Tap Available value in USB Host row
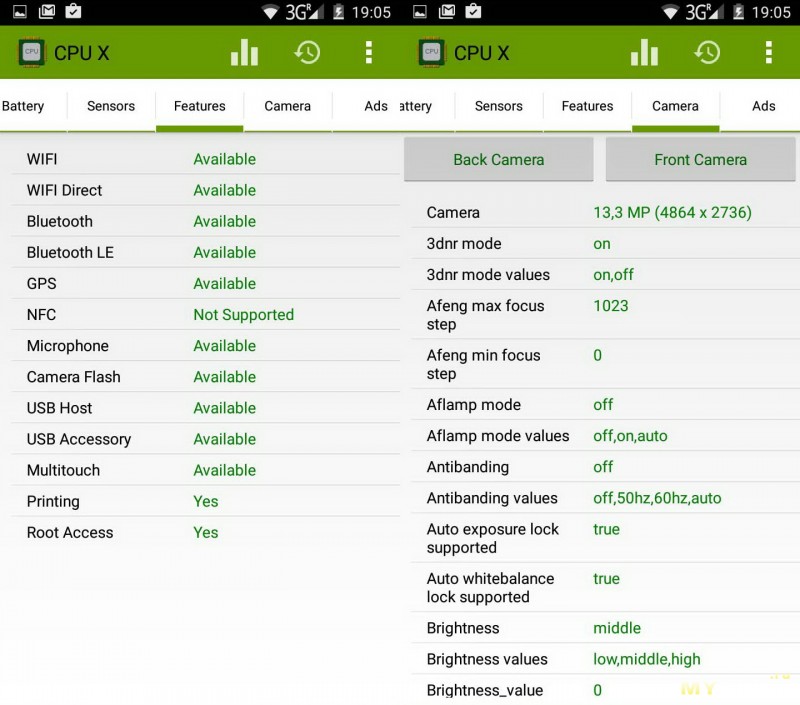This screenshot has height=705, width=800. (224, 408)
